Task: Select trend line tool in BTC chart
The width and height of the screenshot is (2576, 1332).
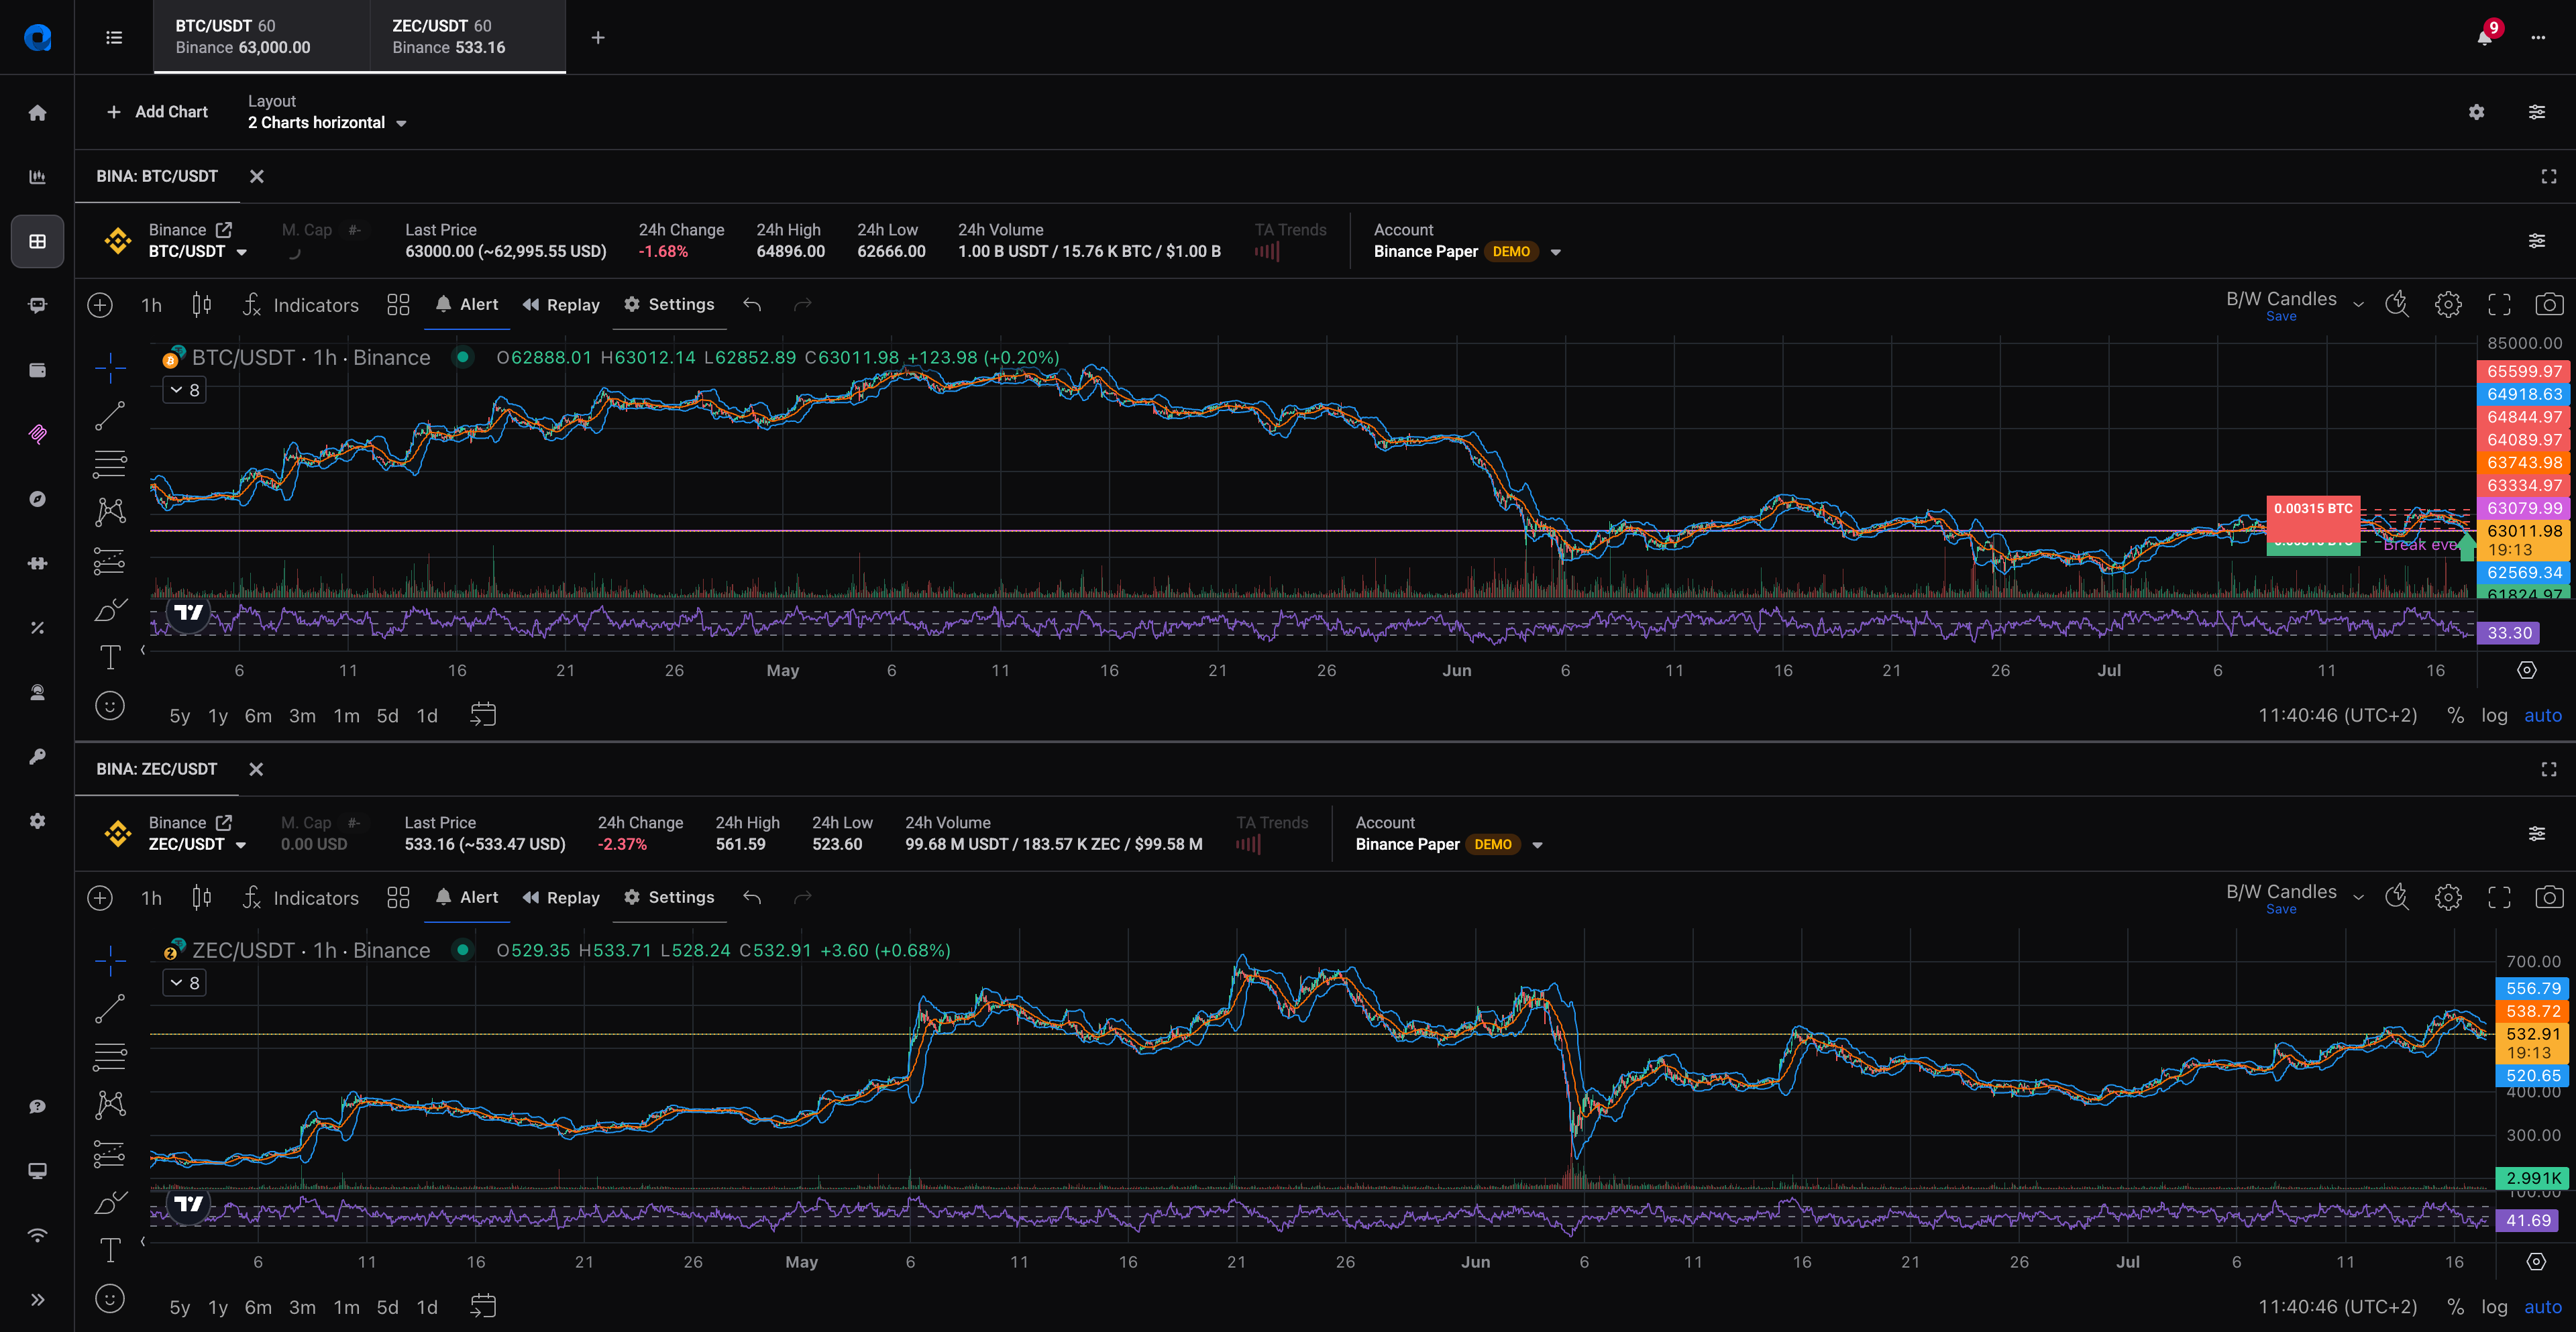Action: pyautogui.click(x=110, y=416)
